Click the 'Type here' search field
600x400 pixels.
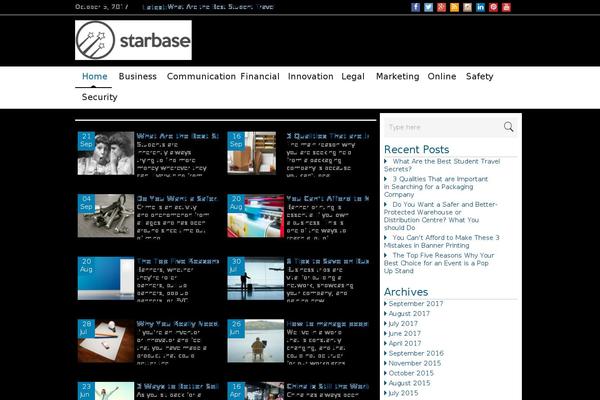tap(444, 127)
